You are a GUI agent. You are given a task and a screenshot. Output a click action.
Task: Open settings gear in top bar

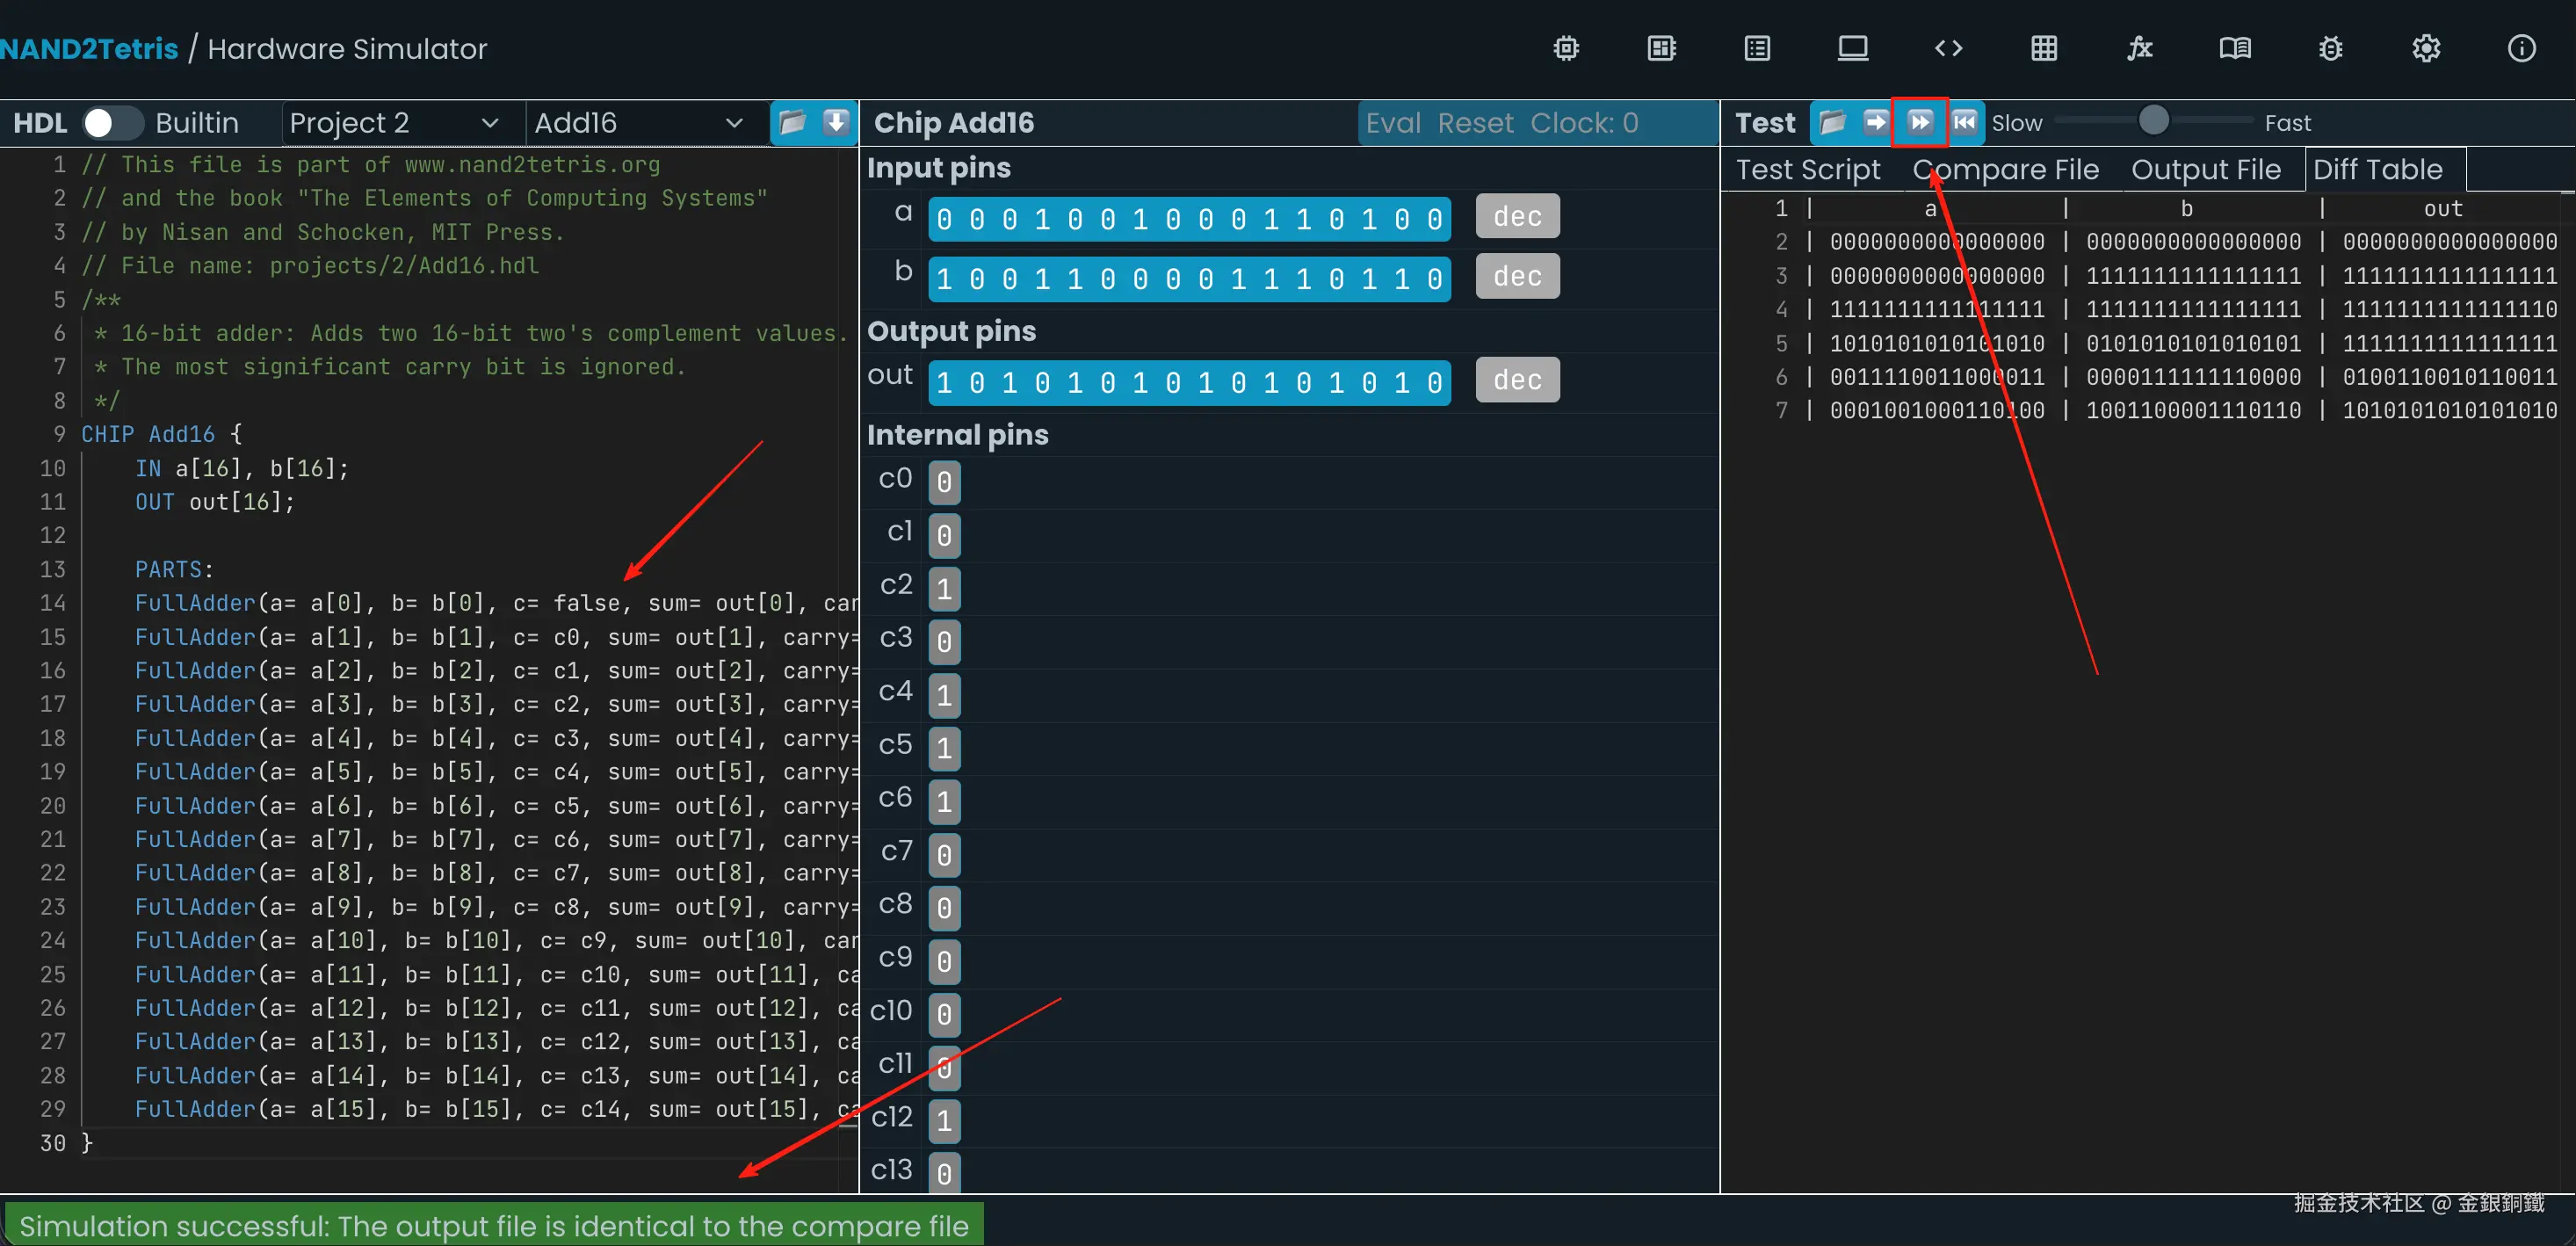(x=2425, y=48)
